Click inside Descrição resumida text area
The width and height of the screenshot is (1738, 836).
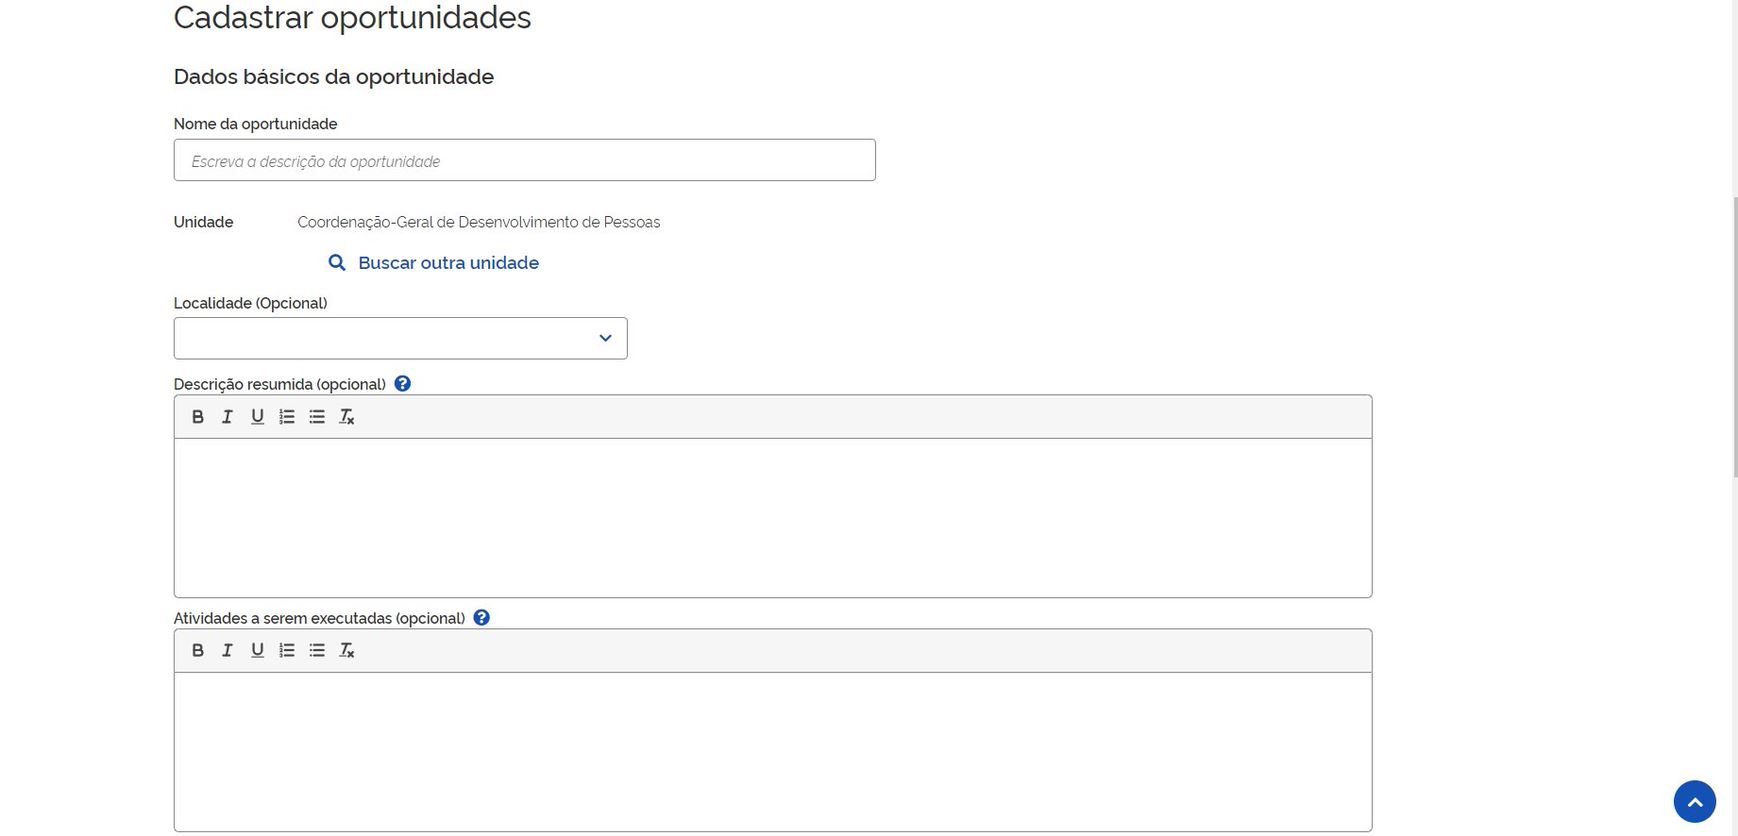[772, 518]
